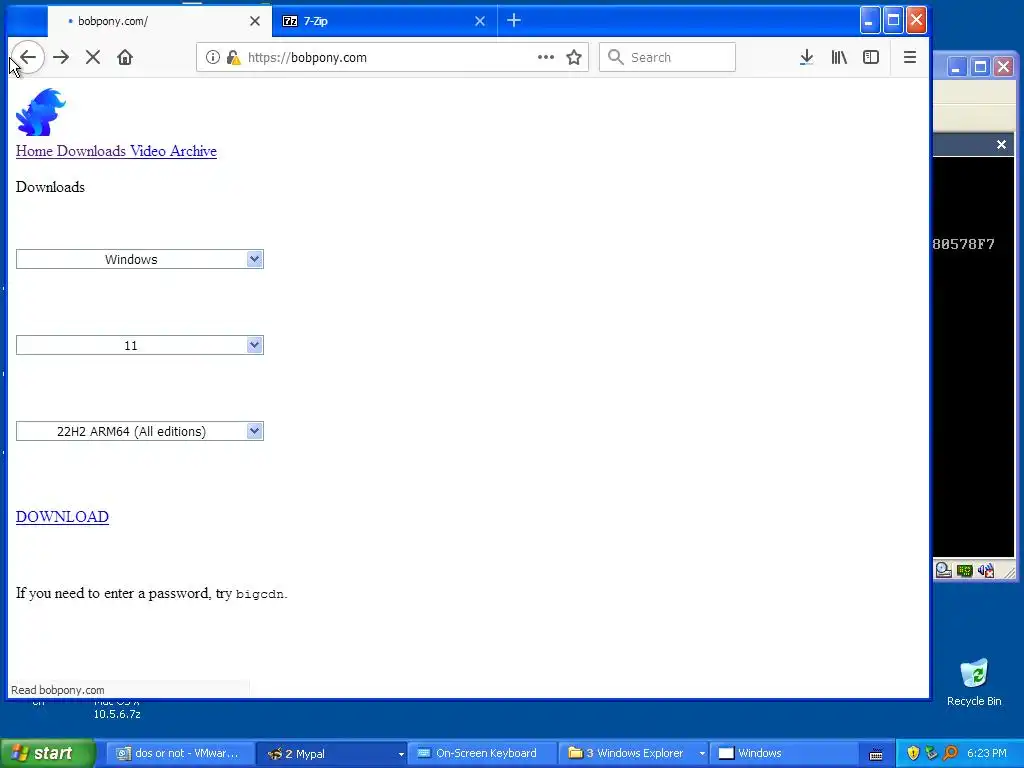Open the Recycle Bin desktop icon
This screenshot has height=768, width=1024.
(974, 682)
